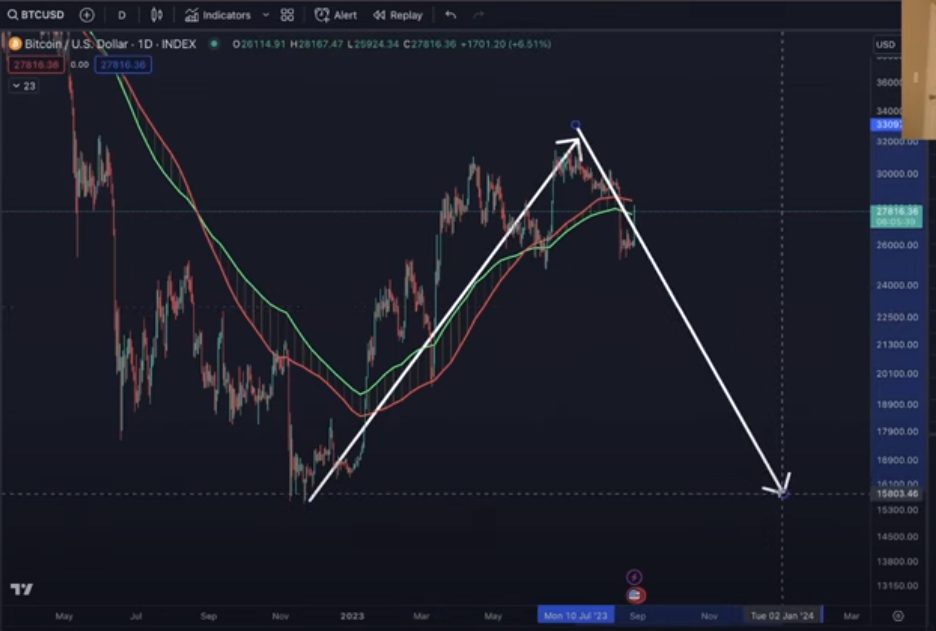Image resolution: width=936 pixels, height=631 pixels.
Task: Select the arrow anchor point at 15803.46
Action: 784,494
